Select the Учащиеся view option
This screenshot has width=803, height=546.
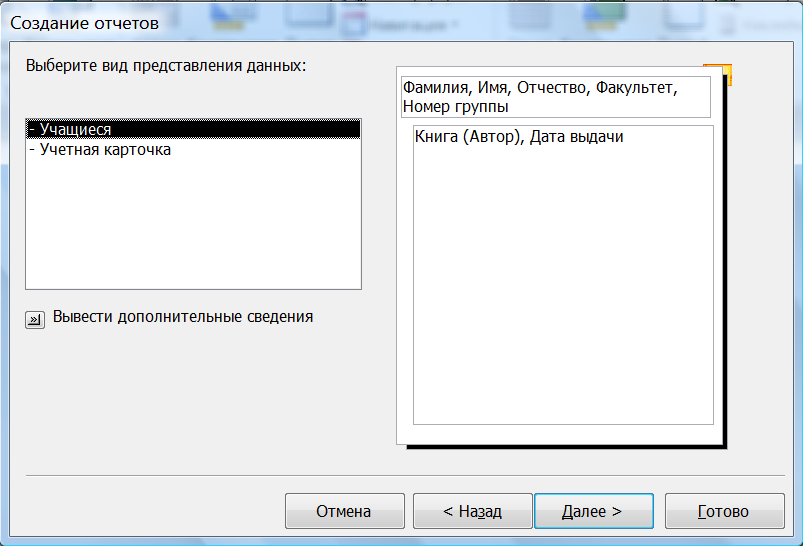click(193, 129)
